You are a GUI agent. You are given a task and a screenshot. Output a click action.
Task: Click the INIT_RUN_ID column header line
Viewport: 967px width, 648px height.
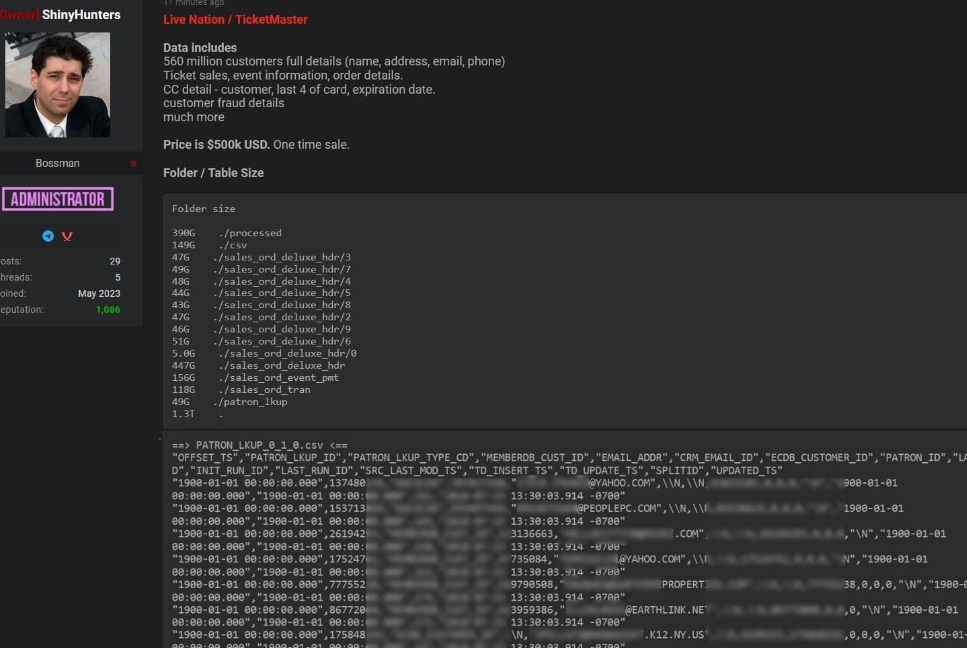click(477, 470)
